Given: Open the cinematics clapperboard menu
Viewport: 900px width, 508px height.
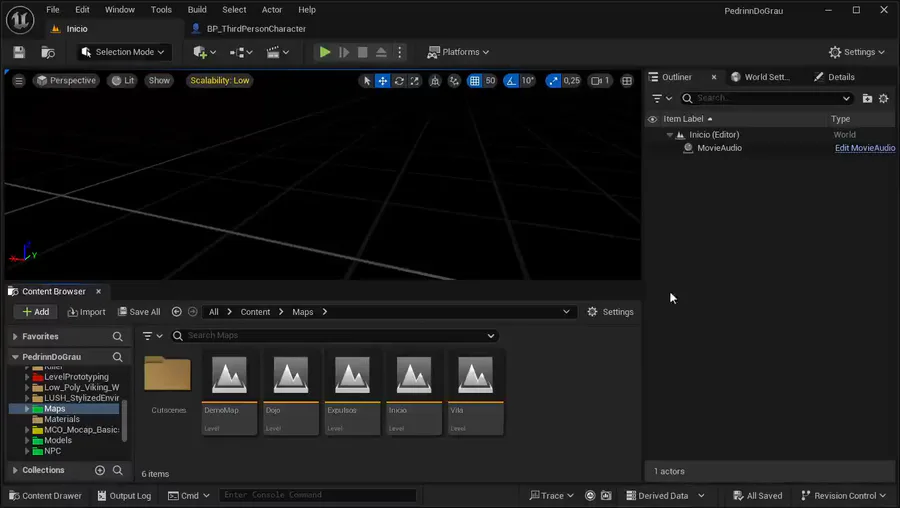Looking at the screenshot, I should click(277, 52).
